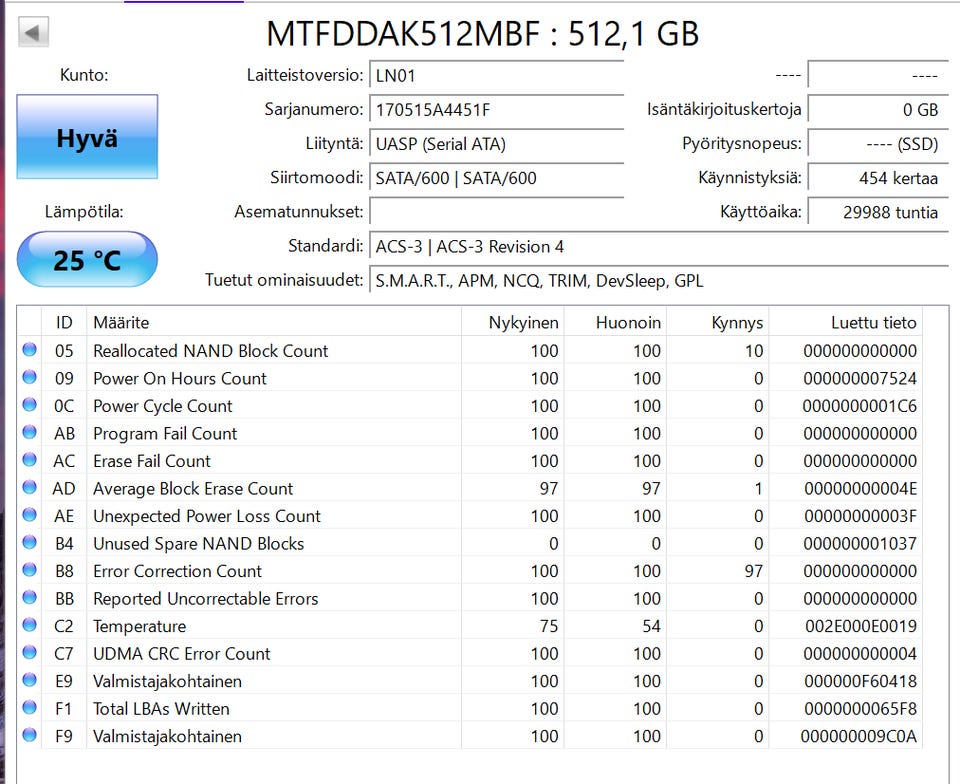
Task: Click the back arrow to previous disk
Action: (33, 32)
